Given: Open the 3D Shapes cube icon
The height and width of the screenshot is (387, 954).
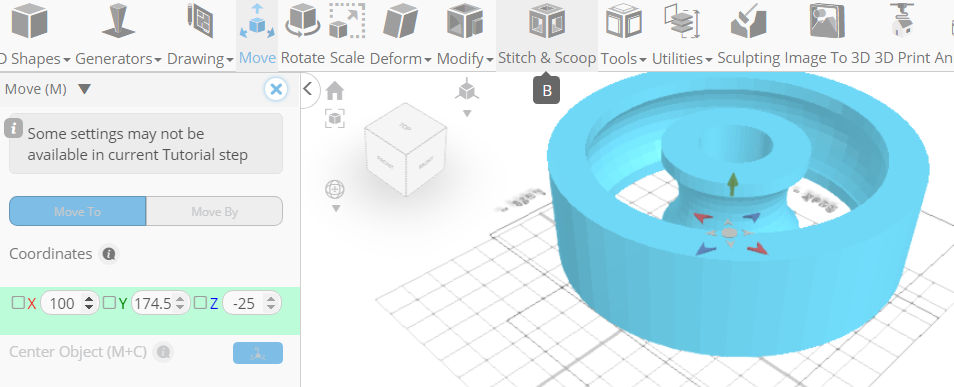Looking at the screenshot, I should [x=30, y=21].
